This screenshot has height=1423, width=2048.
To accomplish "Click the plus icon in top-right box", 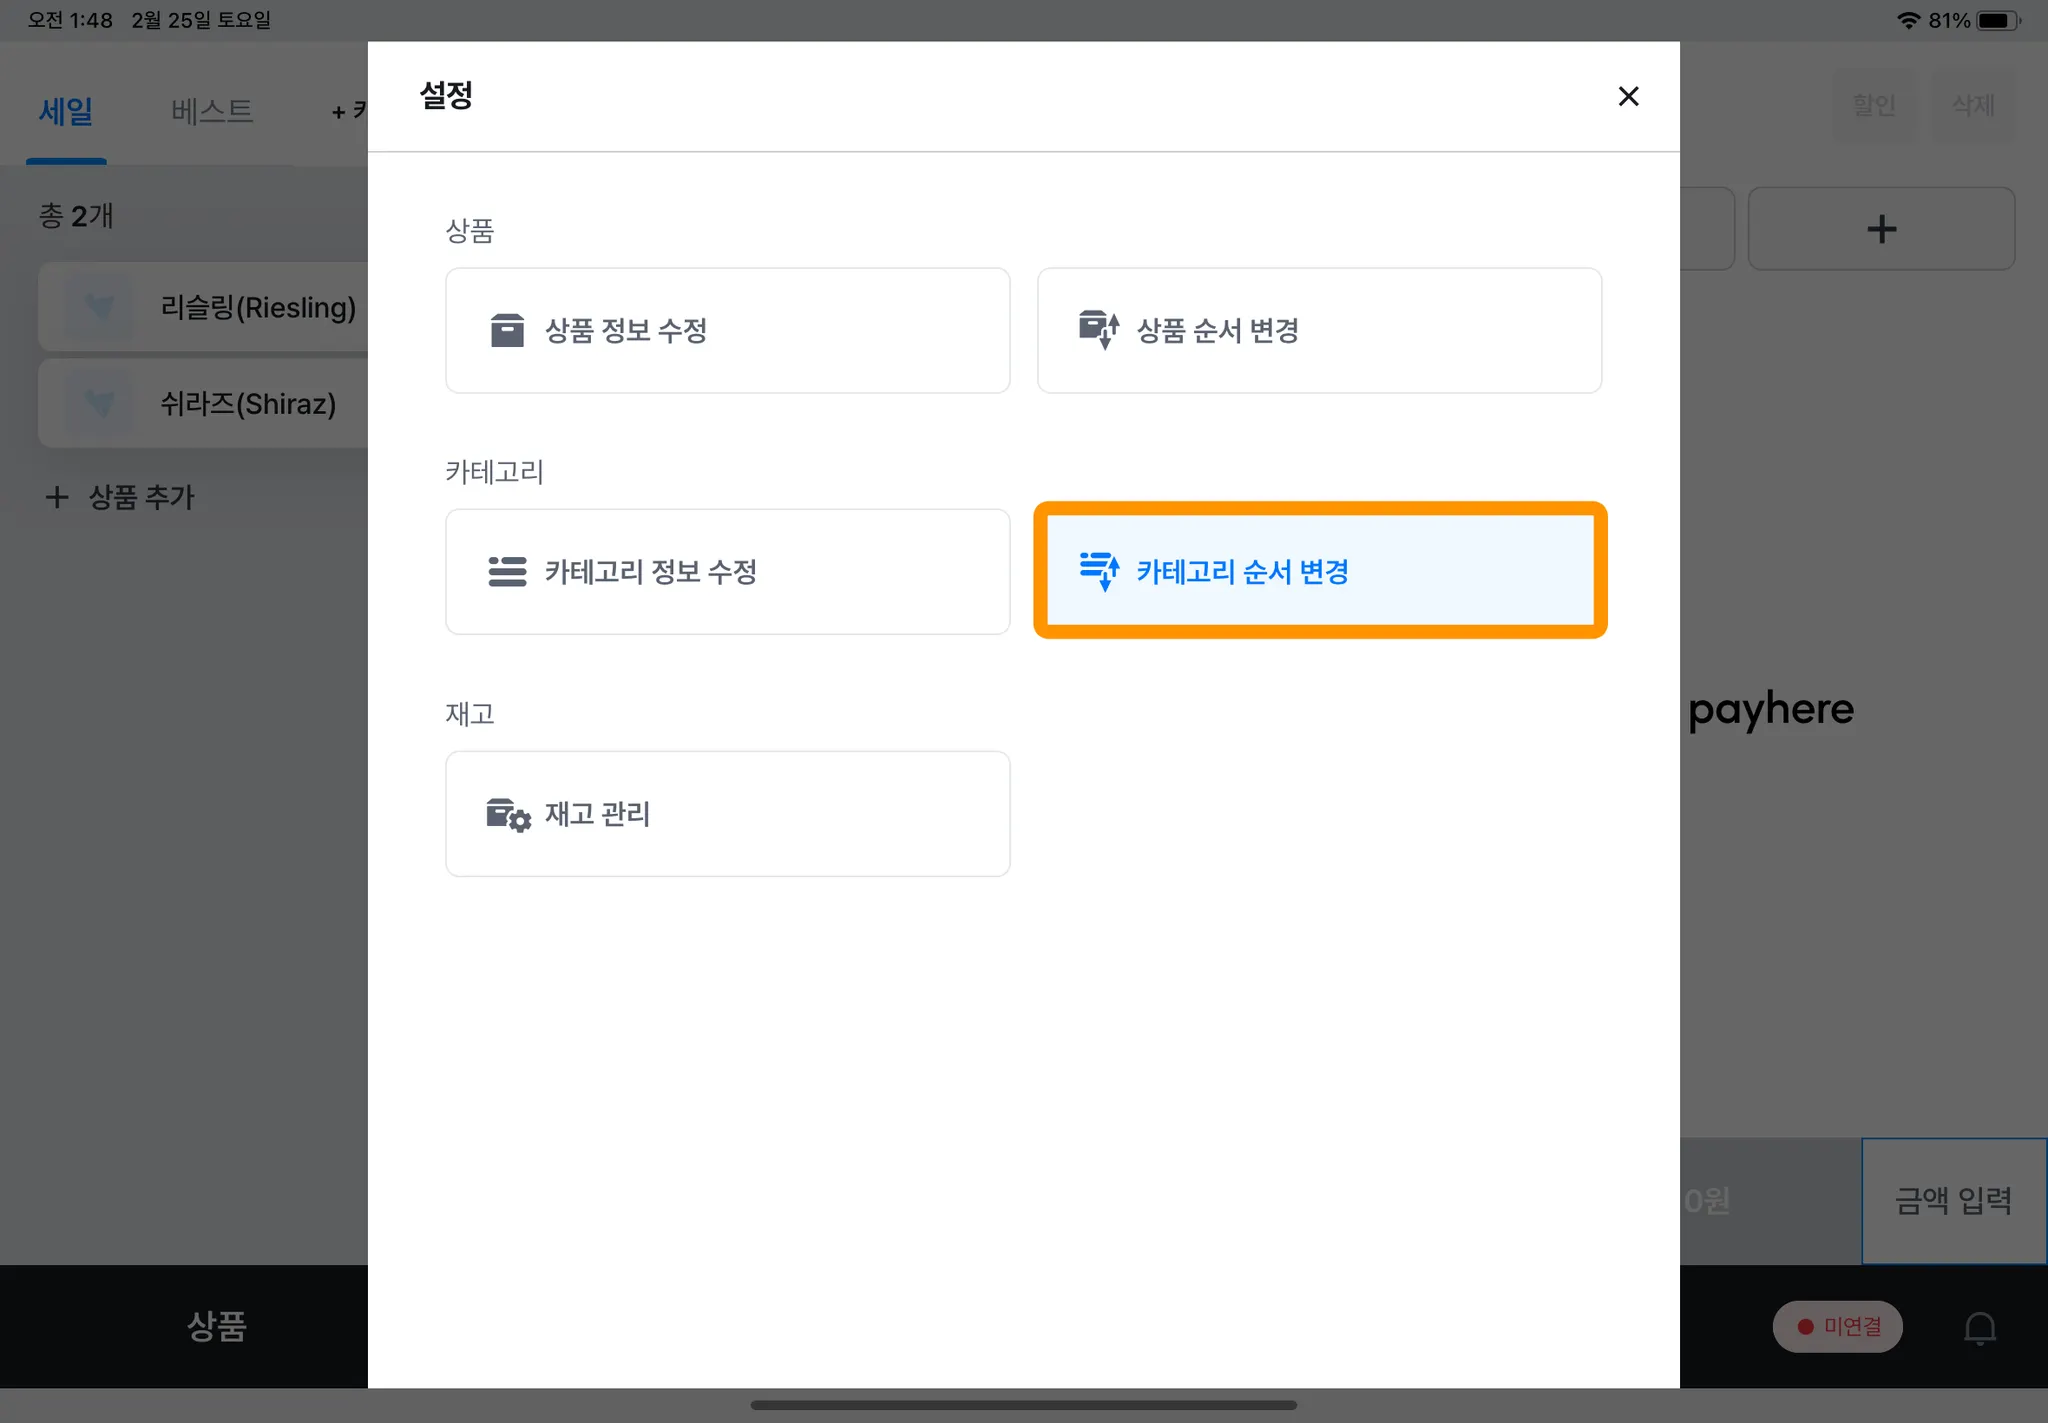I will pyautogui.click(x=1881, y=229).
